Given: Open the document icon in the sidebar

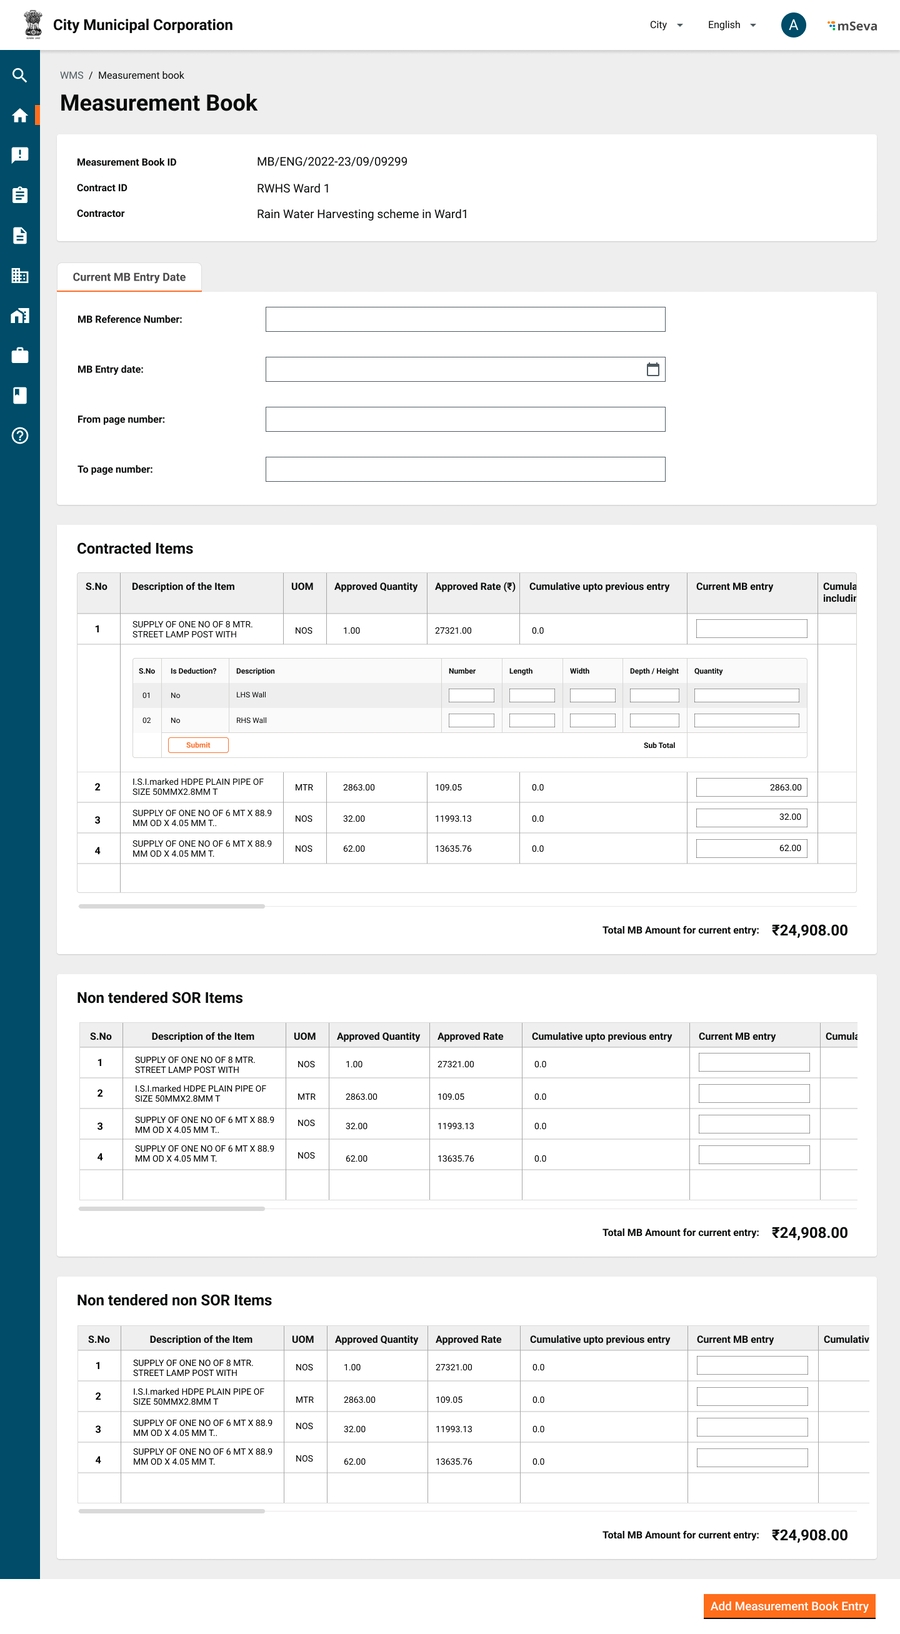Looking at the screenshot, I should point(19,236).
